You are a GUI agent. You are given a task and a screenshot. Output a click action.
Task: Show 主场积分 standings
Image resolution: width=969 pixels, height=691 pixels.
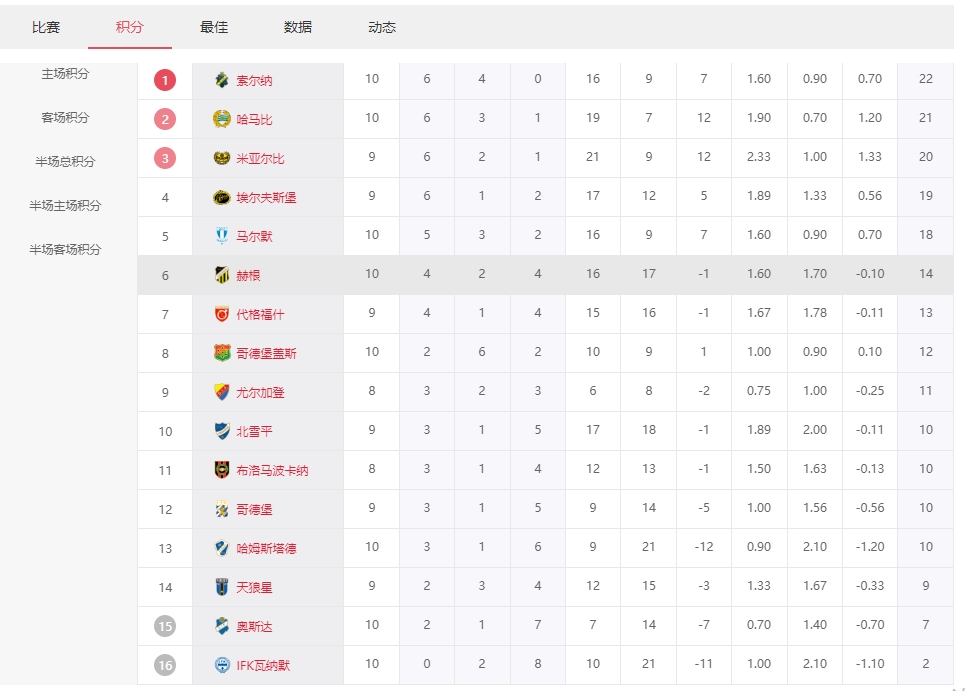65,74
